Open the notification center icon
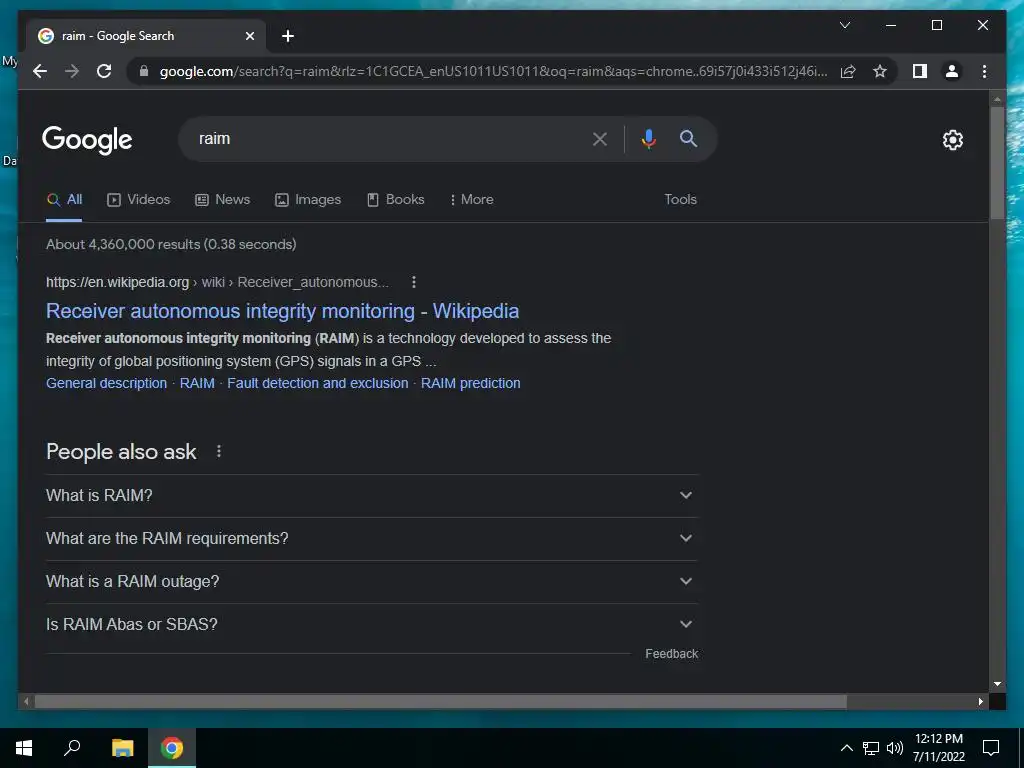The height and width of the screenshot is (768, 1024). click(991, 748)
